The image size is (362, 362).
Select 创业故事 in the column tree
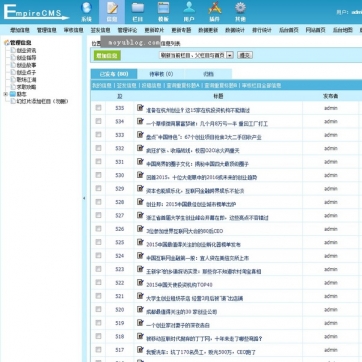pos(26,65)
